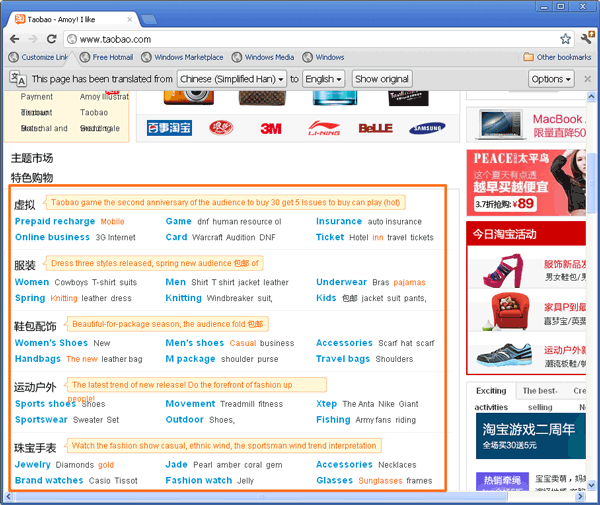The image size is (600, 505).
Task: Open the Underwear category link
Action: pyautogui.click(x=341, y=282)
